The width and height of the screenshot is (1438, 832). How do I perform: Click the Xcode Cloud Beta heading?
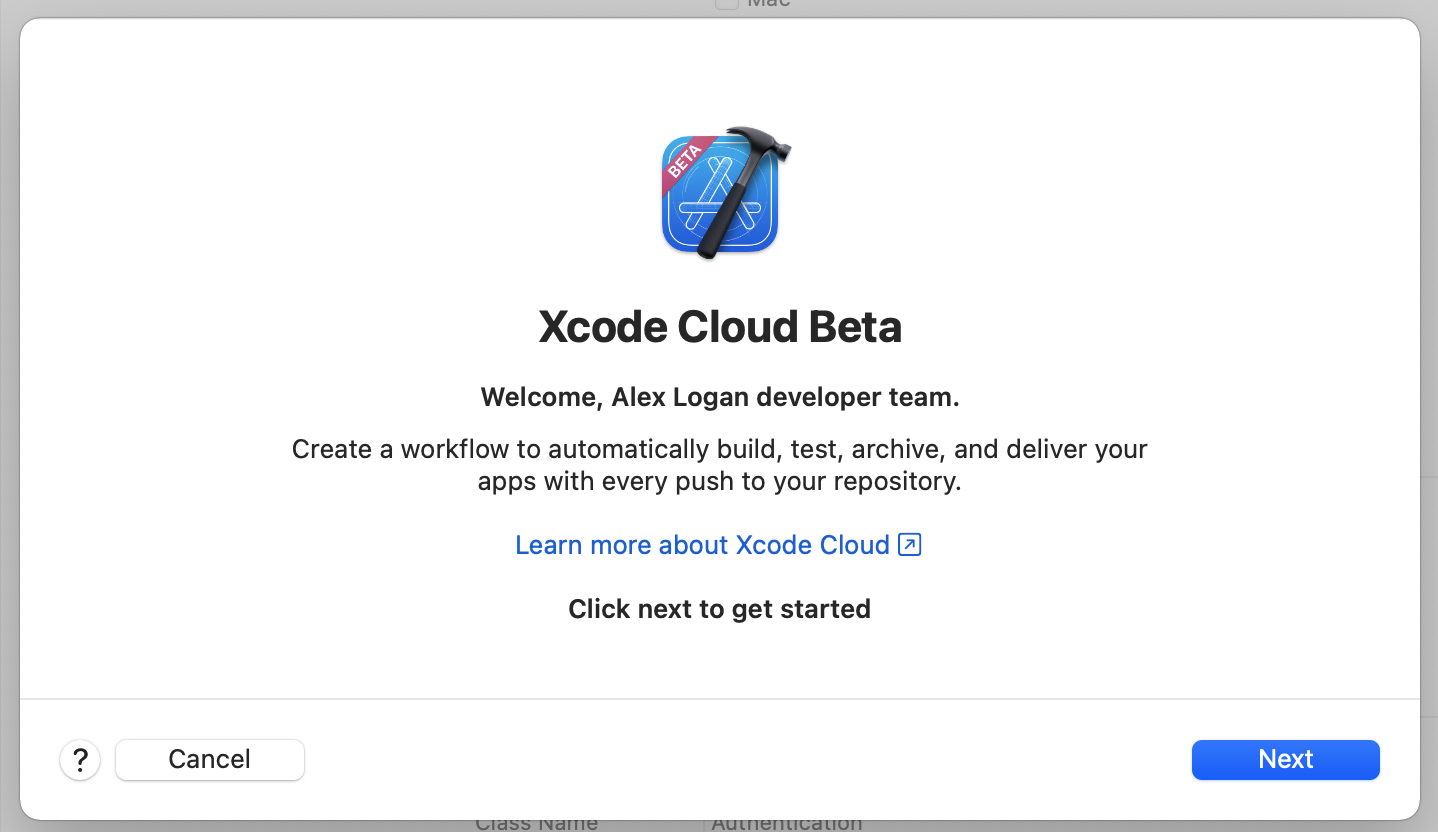point(720,327)
